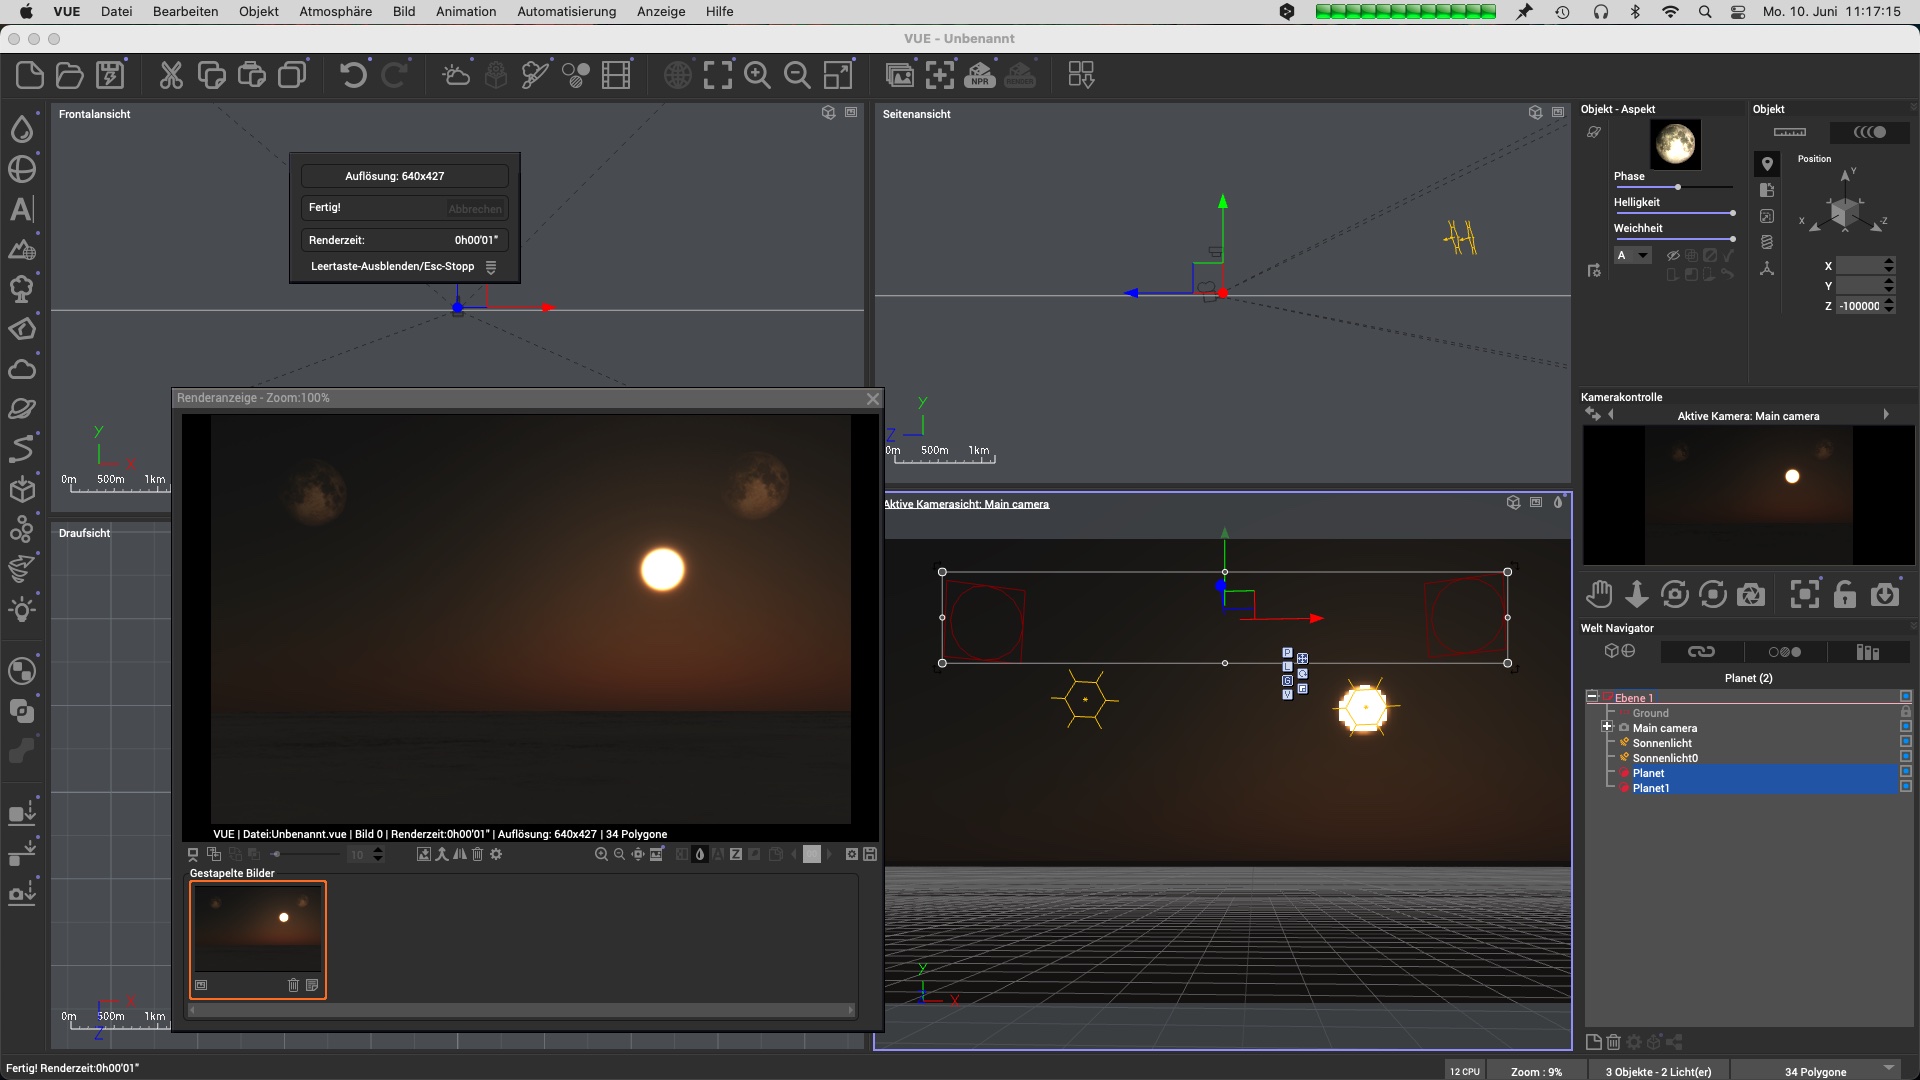Click the Undo arrow in toolbar

point(352,75)
